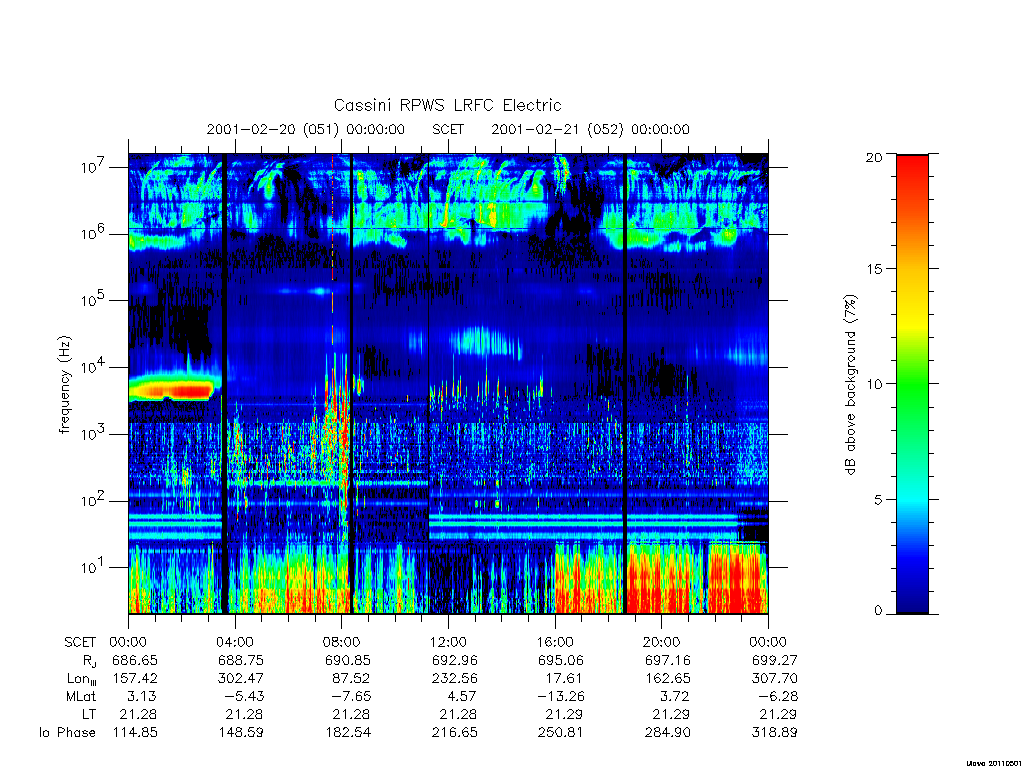Click the MLat value '-6.28'

pyautogui.click(x=776, y=697)
